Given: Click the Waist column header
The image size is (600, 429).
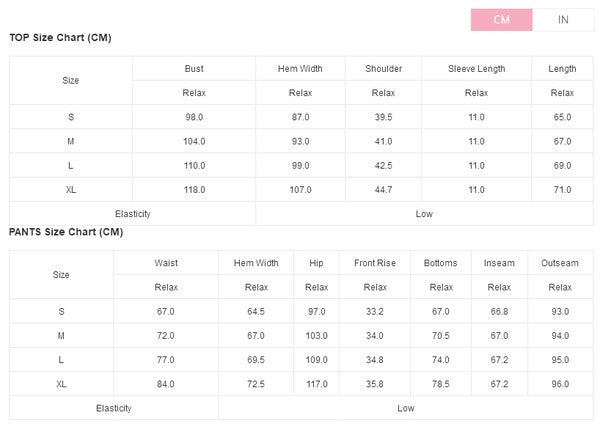Looking at the screenshot, I should tap(166, 263).
